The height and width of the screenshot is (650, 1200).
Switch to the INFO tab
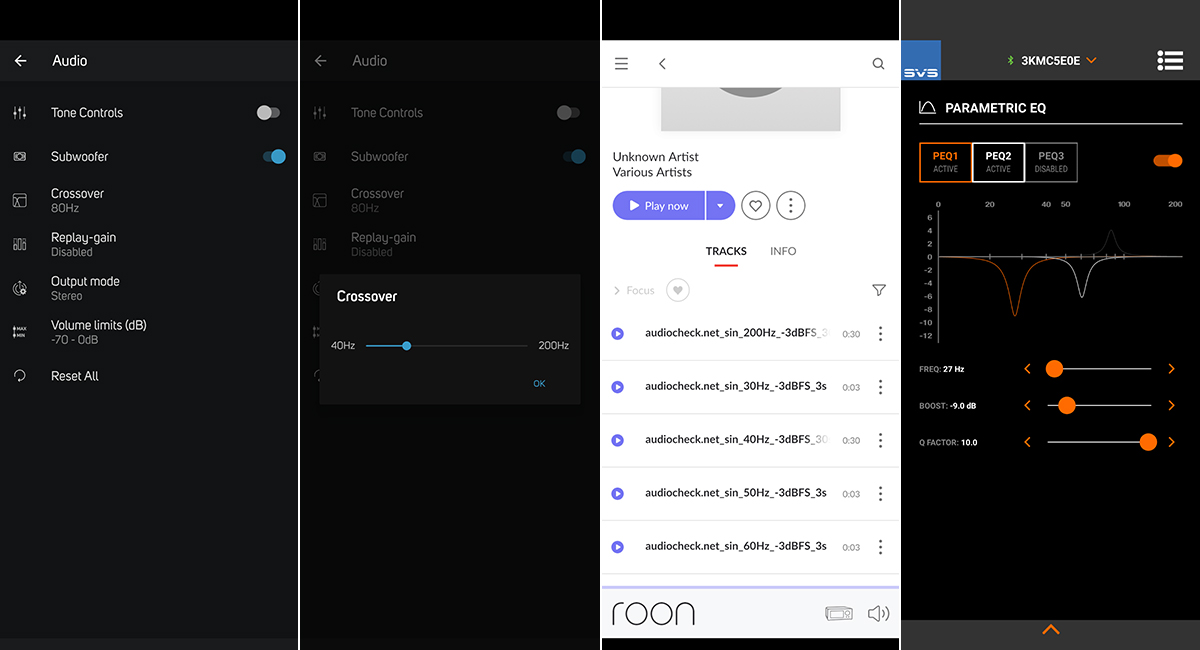point(783,252)
